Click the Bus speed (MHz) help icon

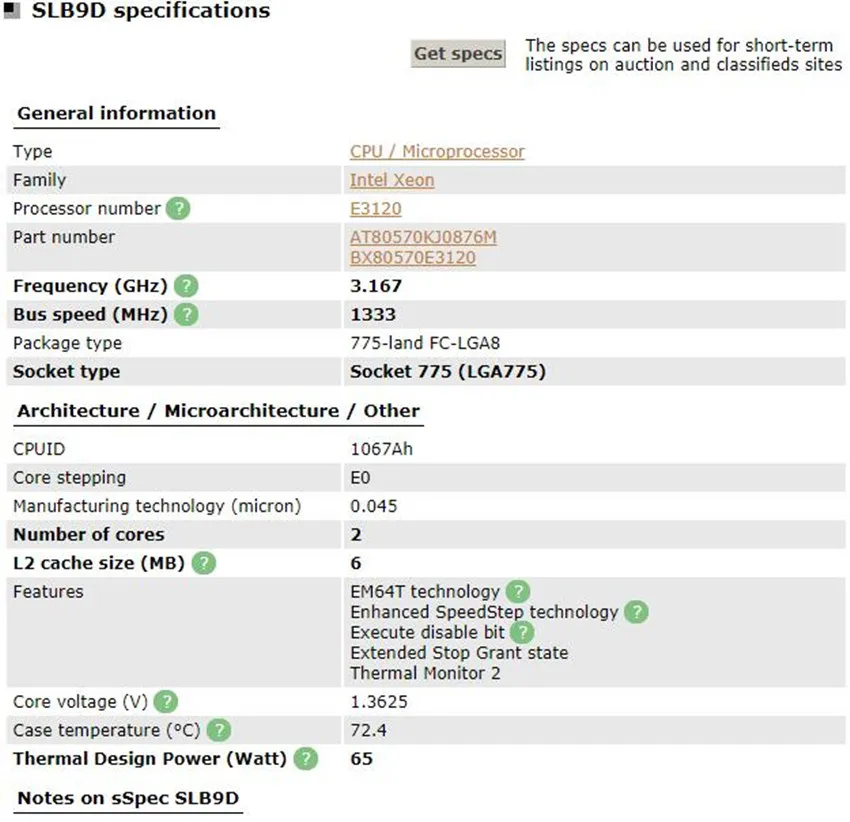186,314
